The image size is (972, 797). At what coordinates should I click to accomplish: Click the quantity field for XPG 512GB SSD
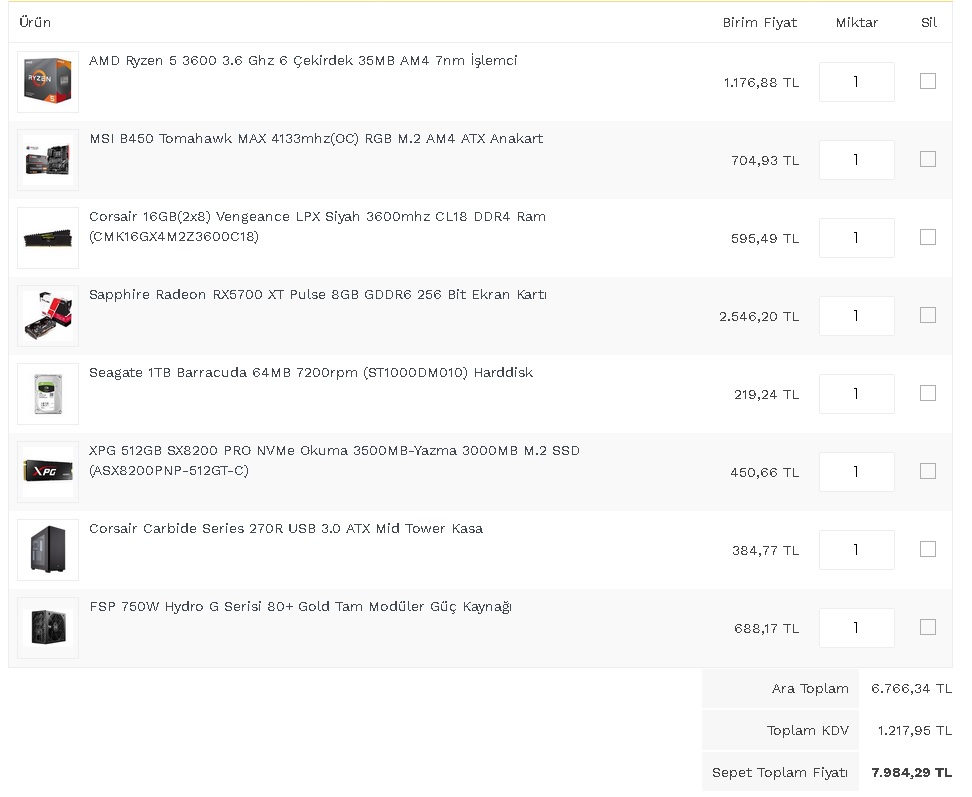pyautogui.click(x=857, y=472)
